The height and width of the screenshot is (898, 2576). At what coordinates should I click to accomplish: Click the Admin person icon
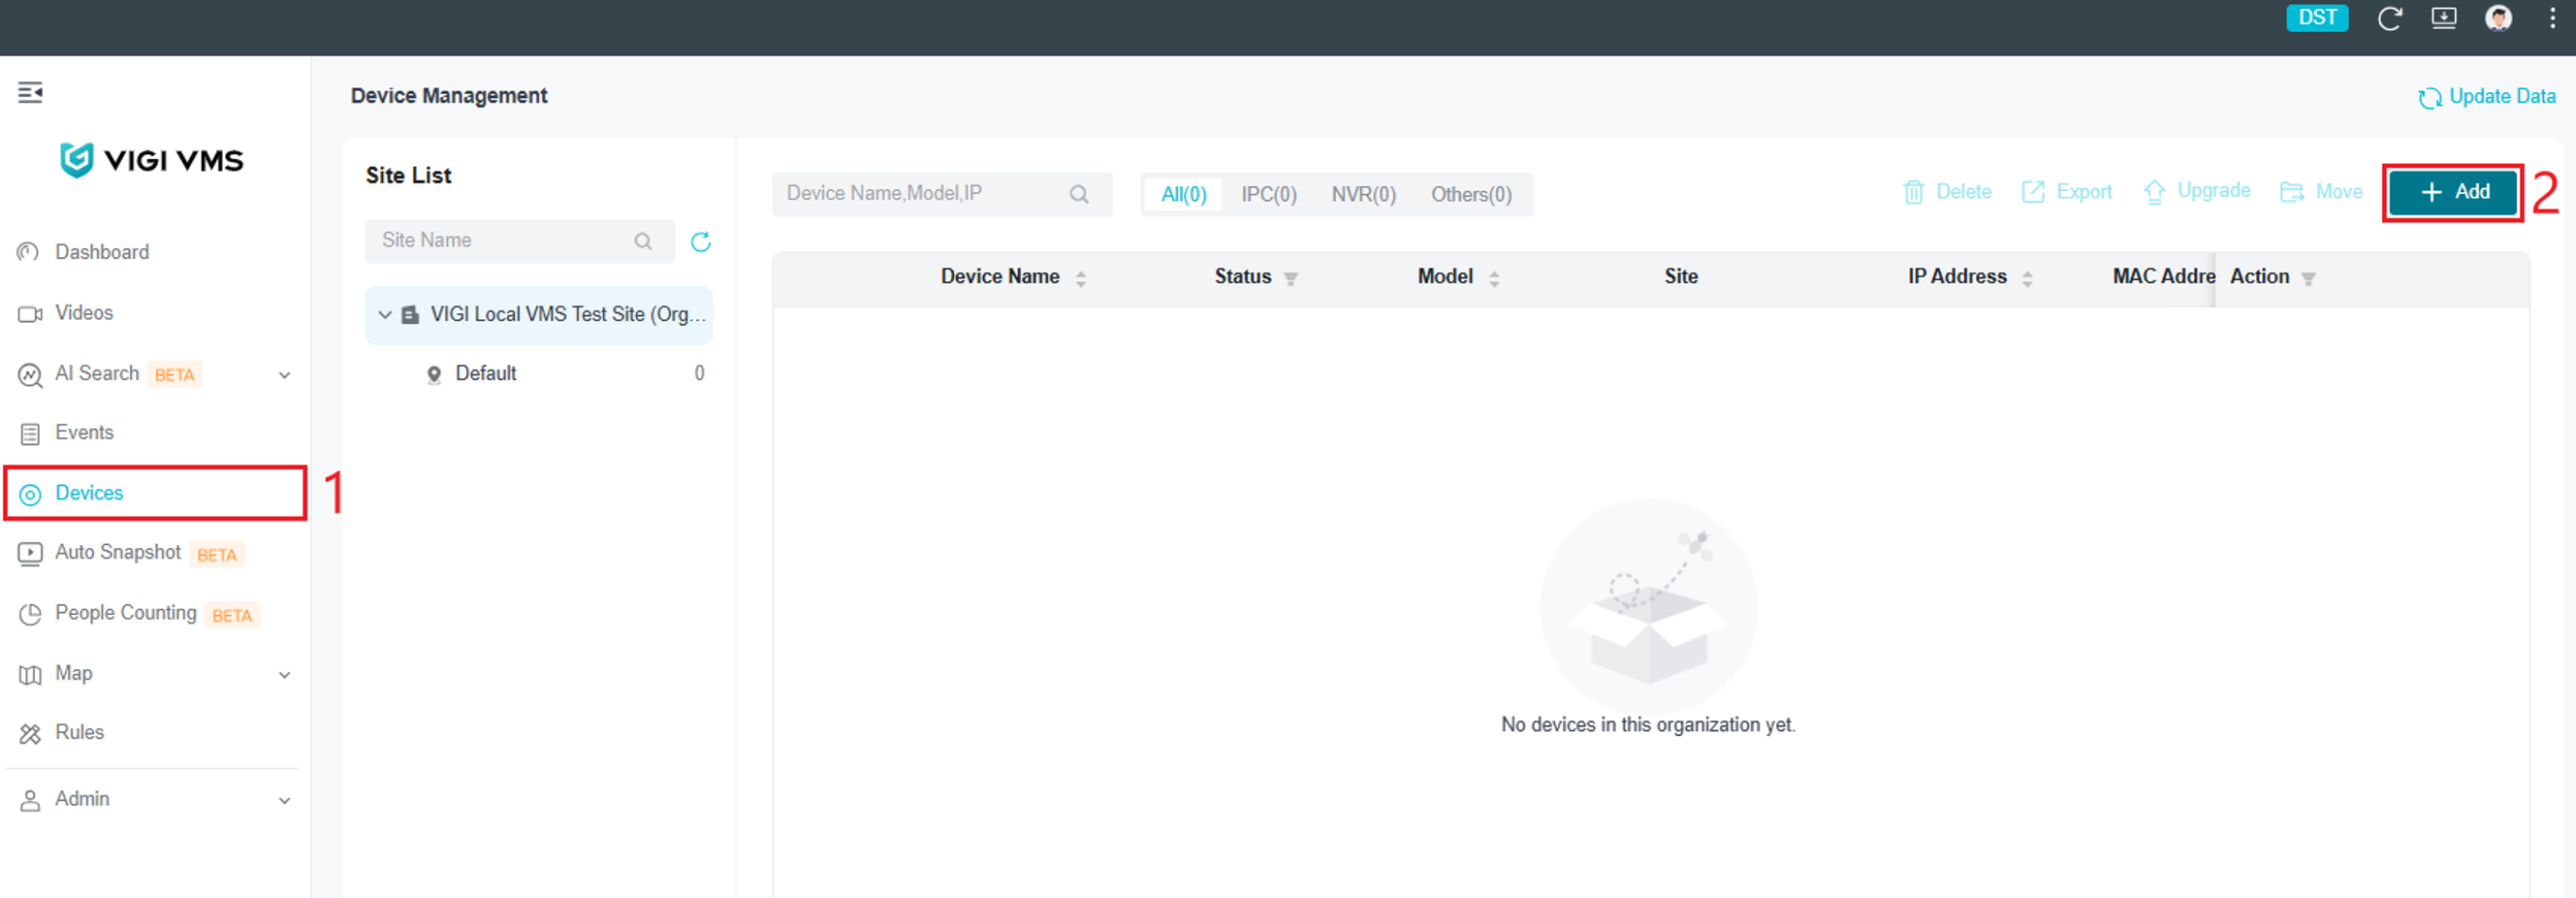(30, 800)
